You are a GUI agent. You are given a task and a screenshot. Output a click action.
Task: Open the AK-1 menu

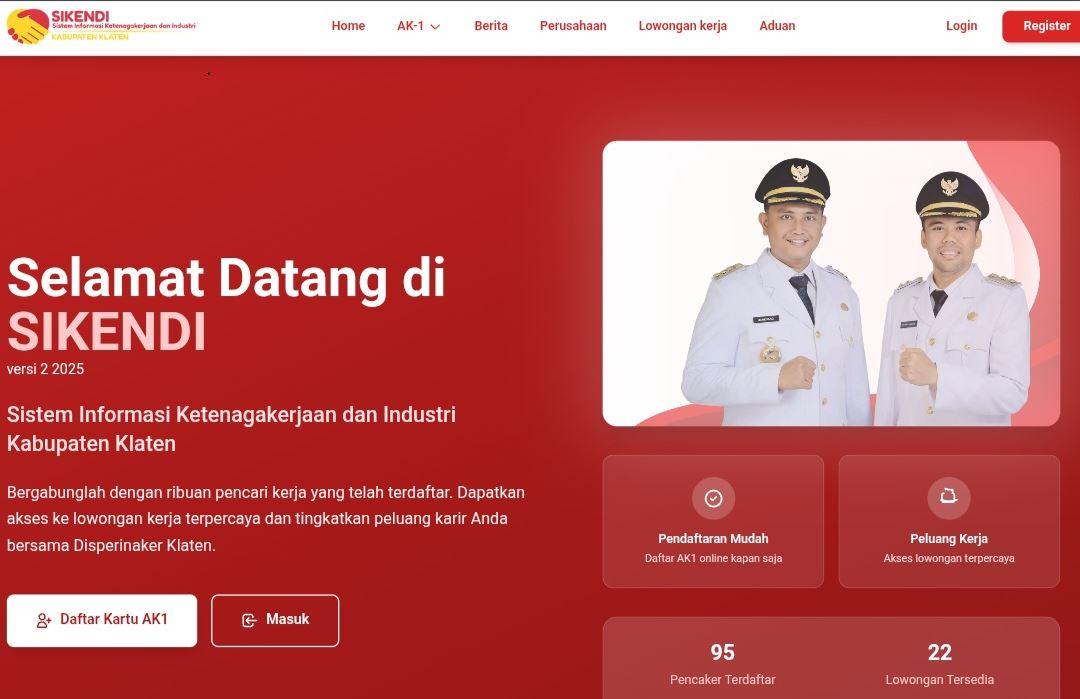tap(418, 26)
